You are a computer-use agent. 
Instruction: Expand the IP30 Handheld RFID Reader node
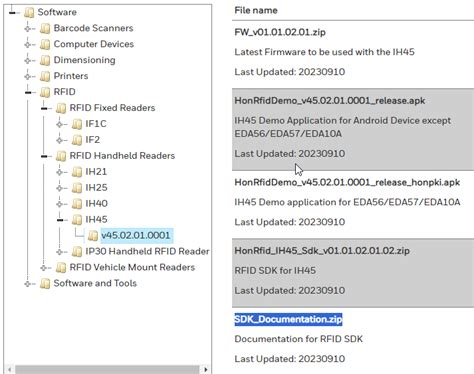(60, 252)
